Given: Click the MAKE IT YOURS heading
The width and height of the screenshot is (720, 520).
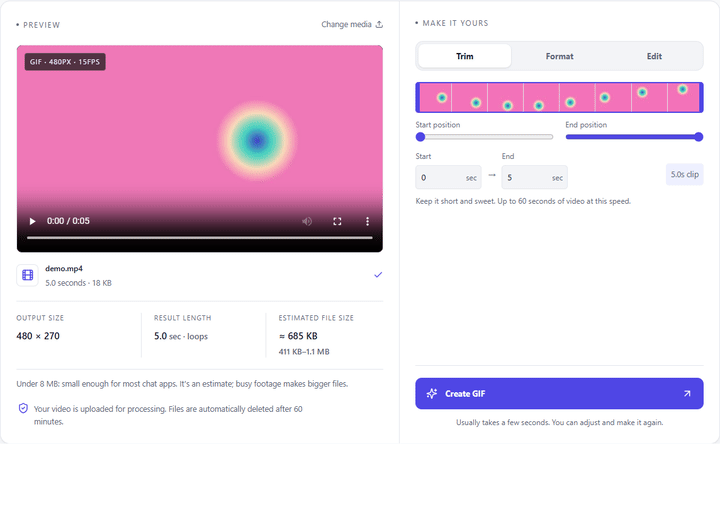Looking at the screenshot, I should point(455,23).
